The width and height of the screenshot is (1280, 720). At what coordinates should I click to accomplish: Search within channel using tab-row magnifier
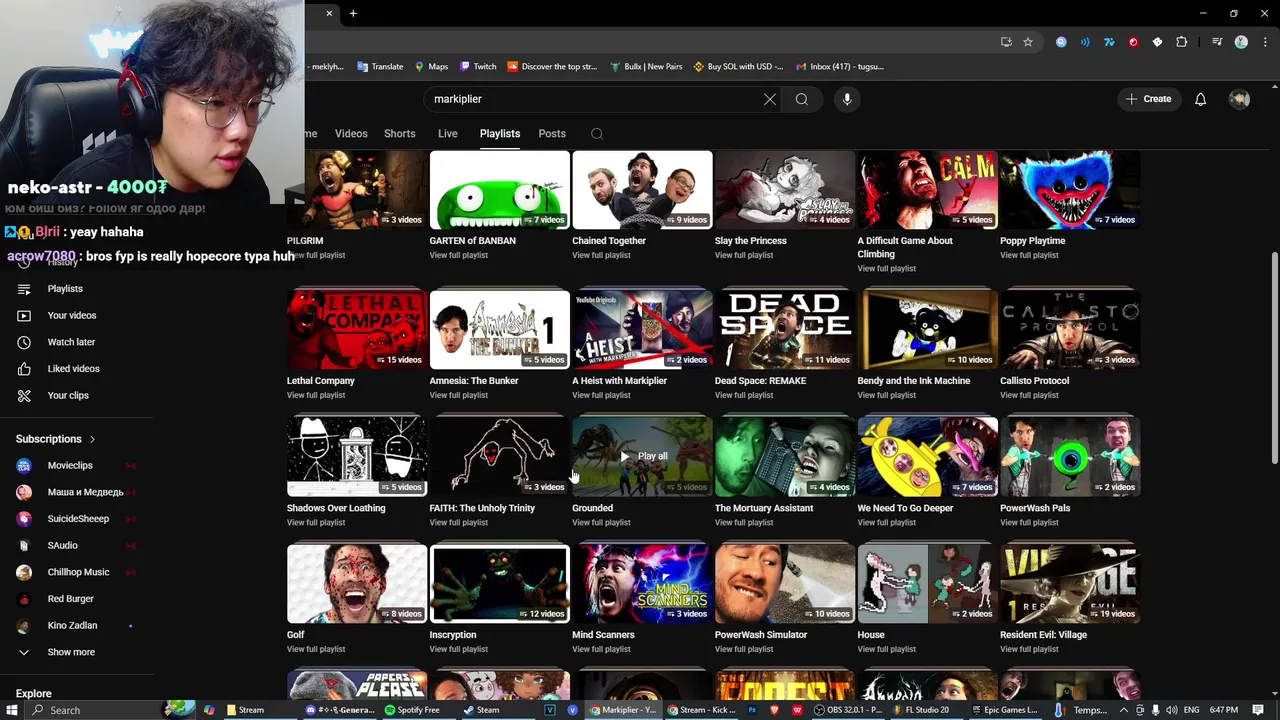tap(597, 134)
